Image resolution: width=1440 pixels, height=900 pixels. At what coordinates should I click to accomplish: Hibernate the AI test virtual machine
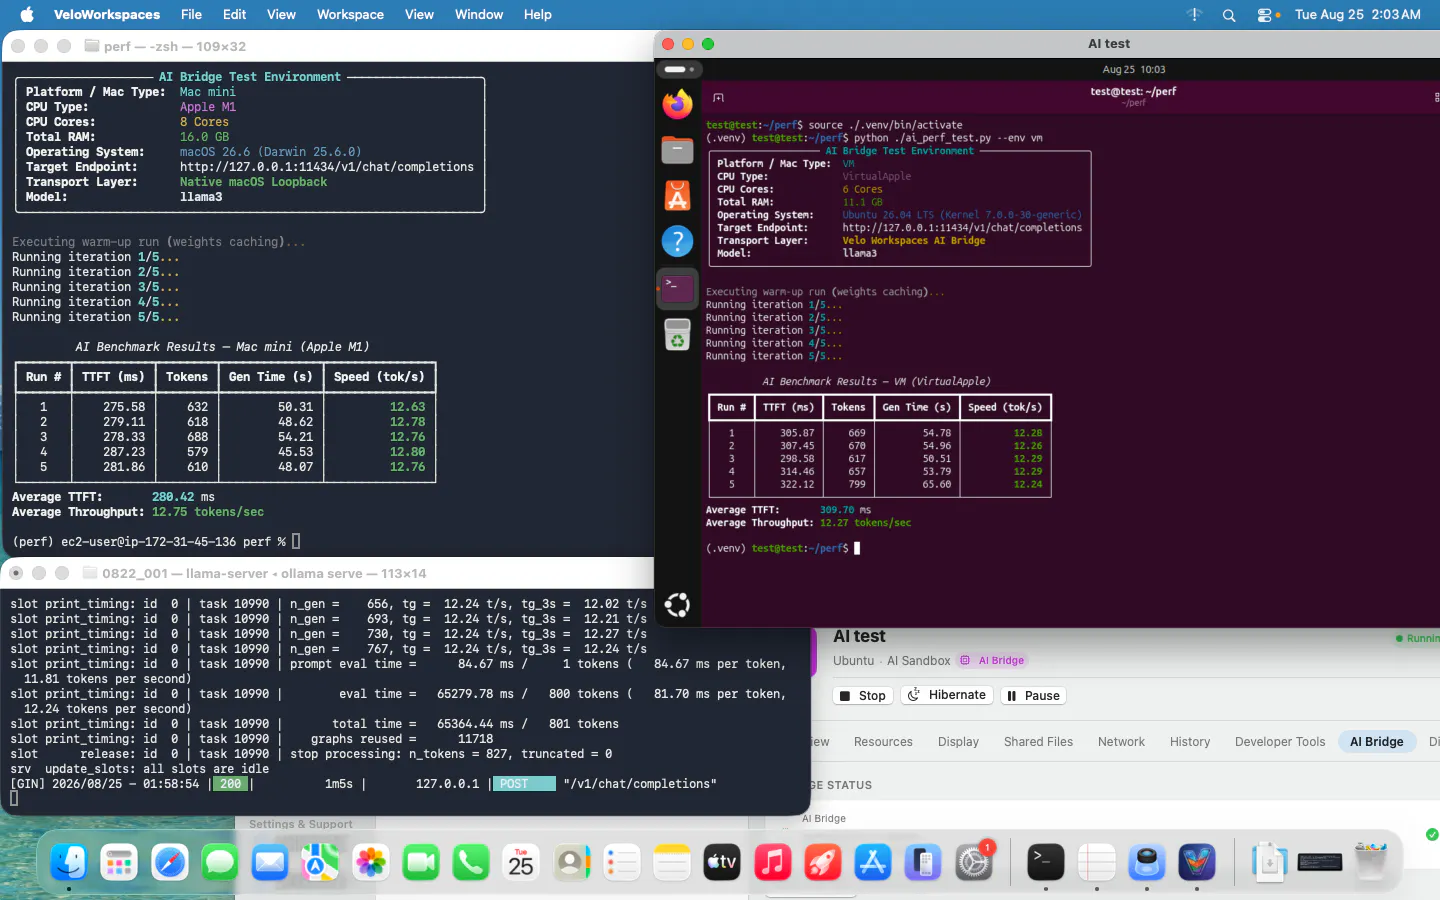pos(947,695)
